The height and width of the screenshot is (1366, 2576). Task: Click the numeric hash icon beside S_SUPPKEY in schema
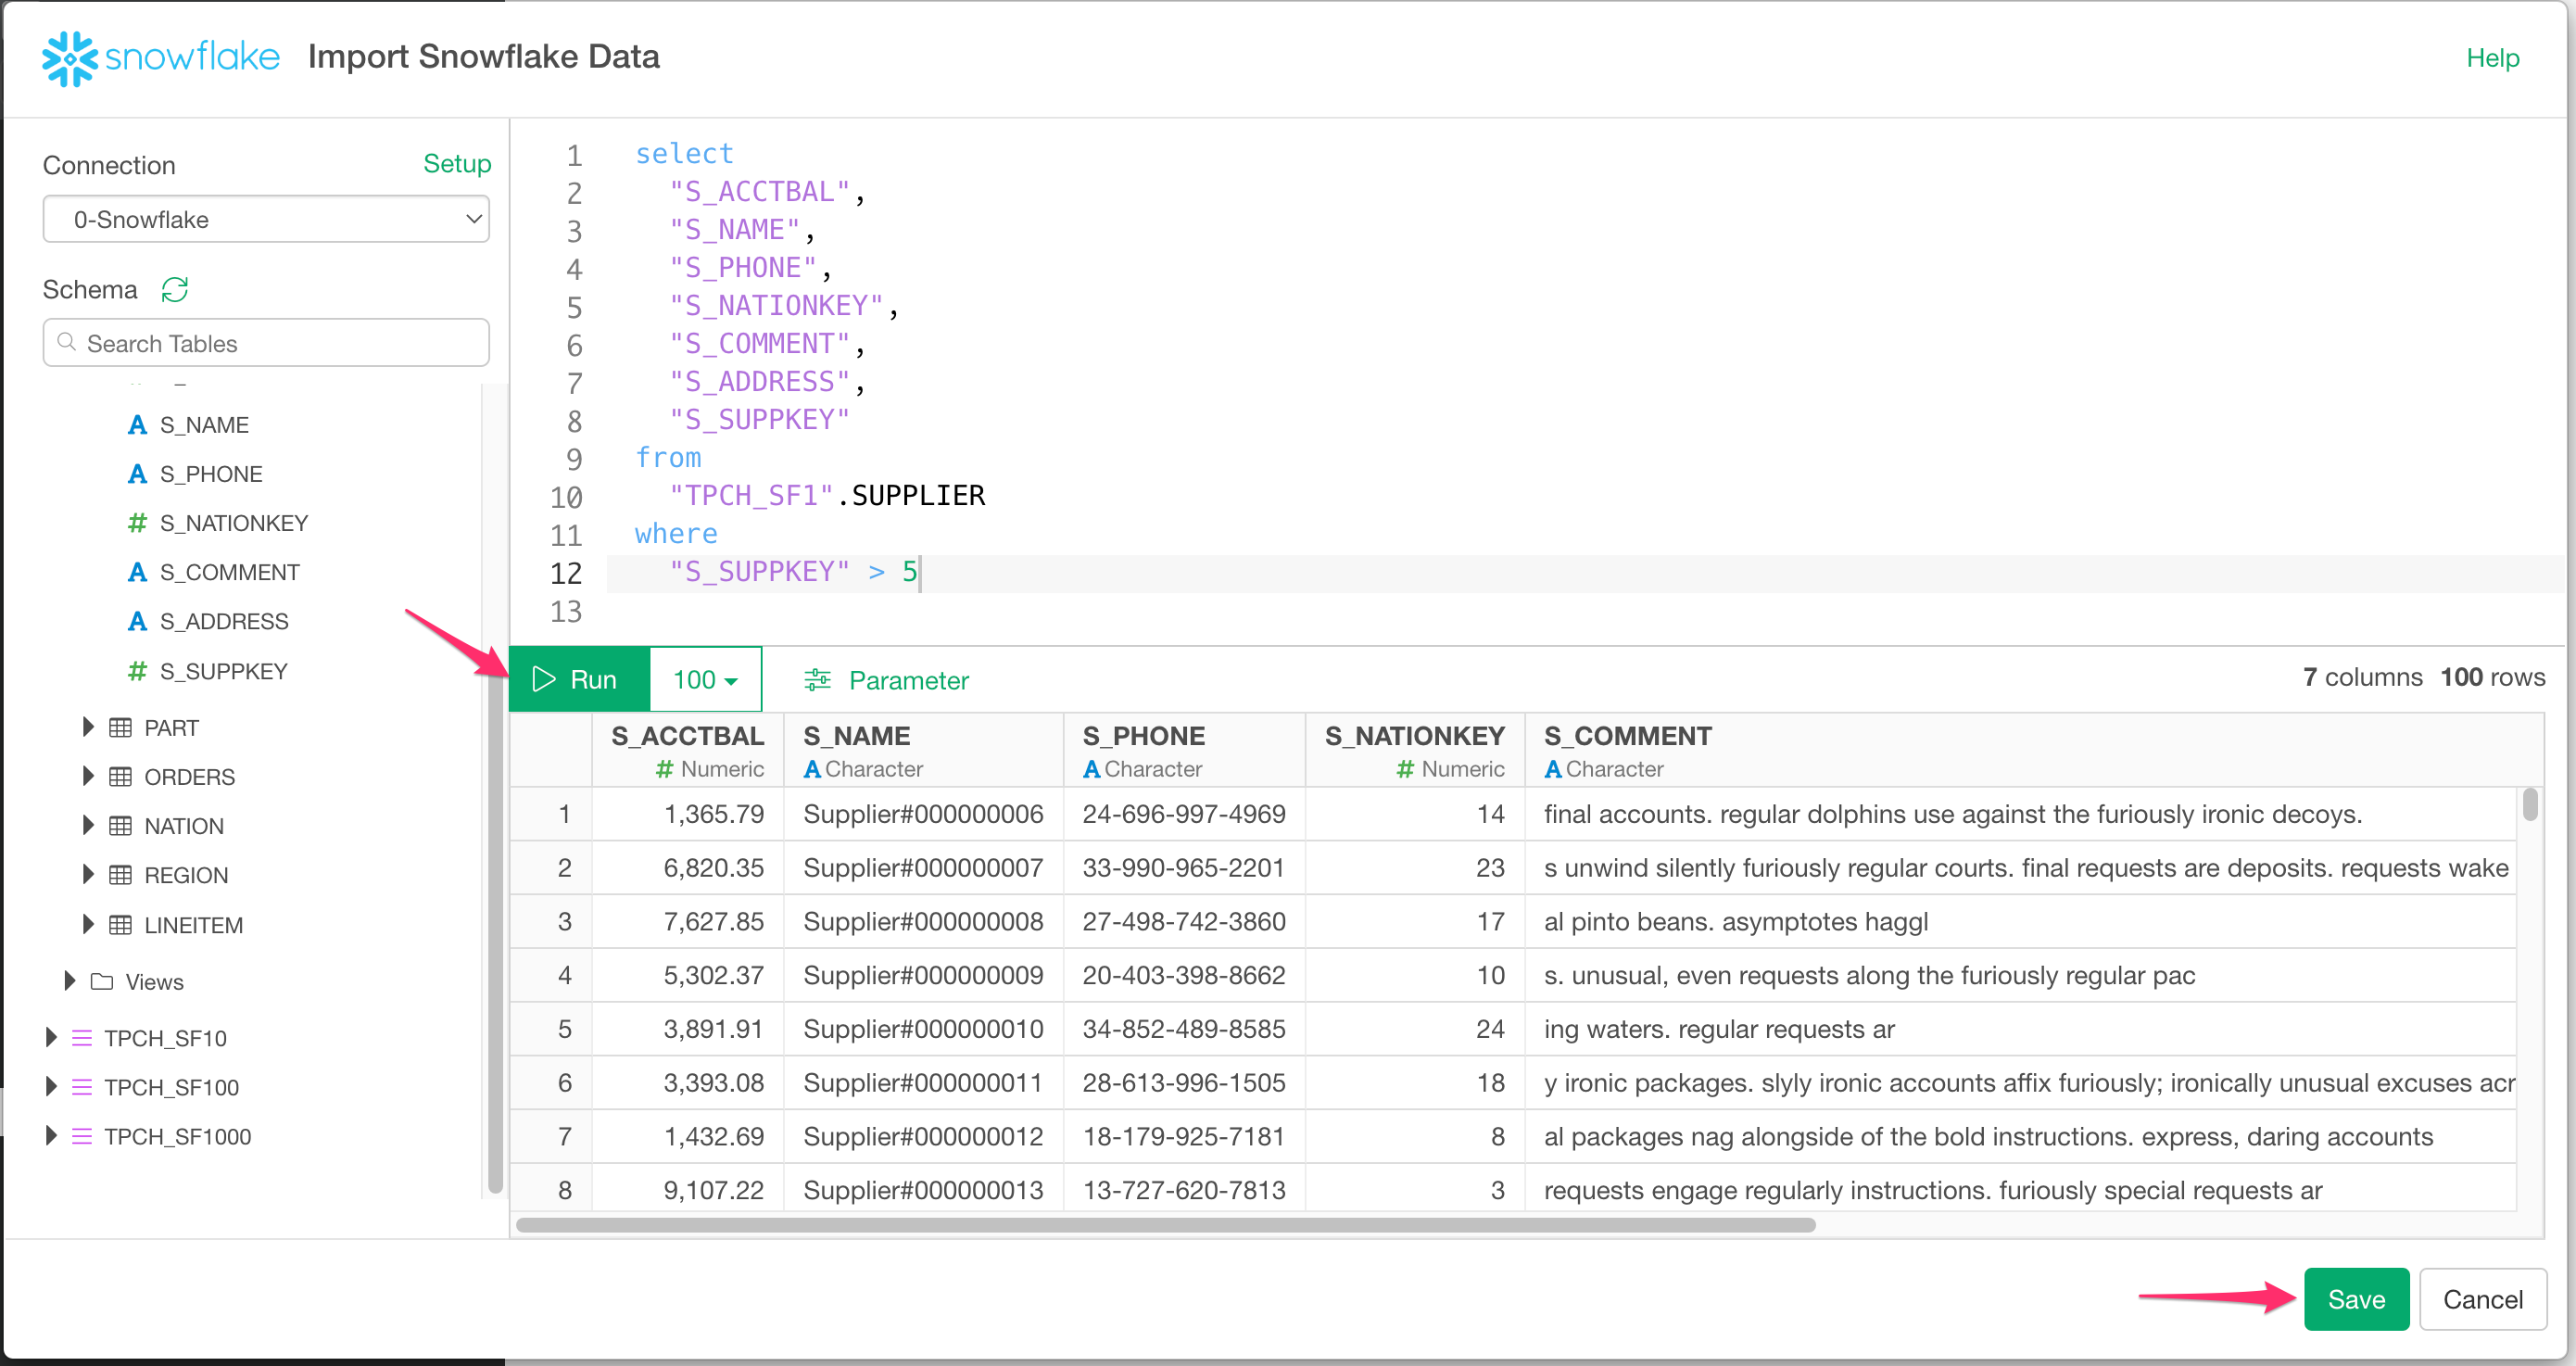click(137, 671)
